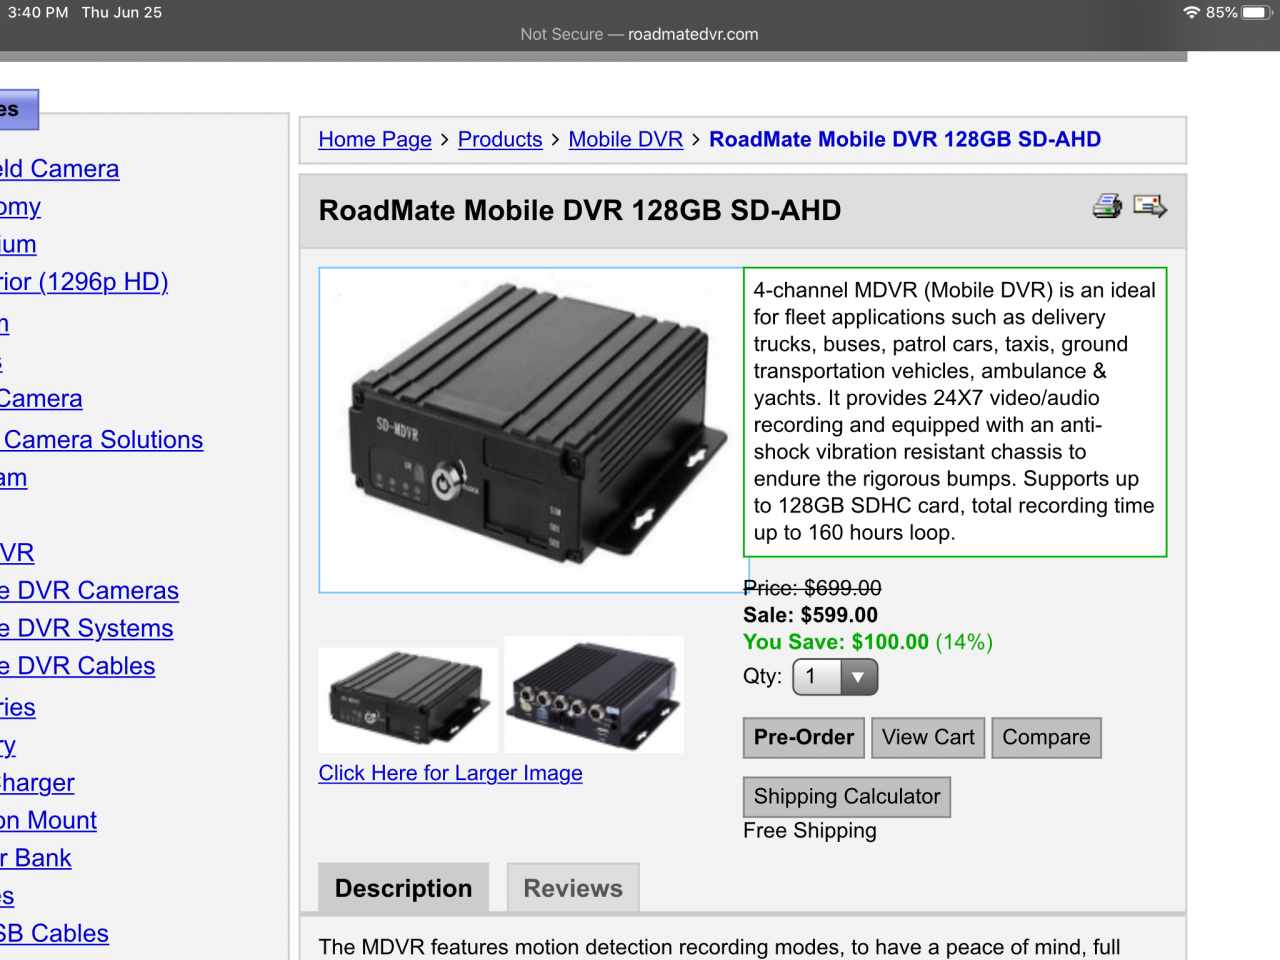1280x960 pixels.
Task: Tap the battery indicator in status bar
Action: point(1256,12)
